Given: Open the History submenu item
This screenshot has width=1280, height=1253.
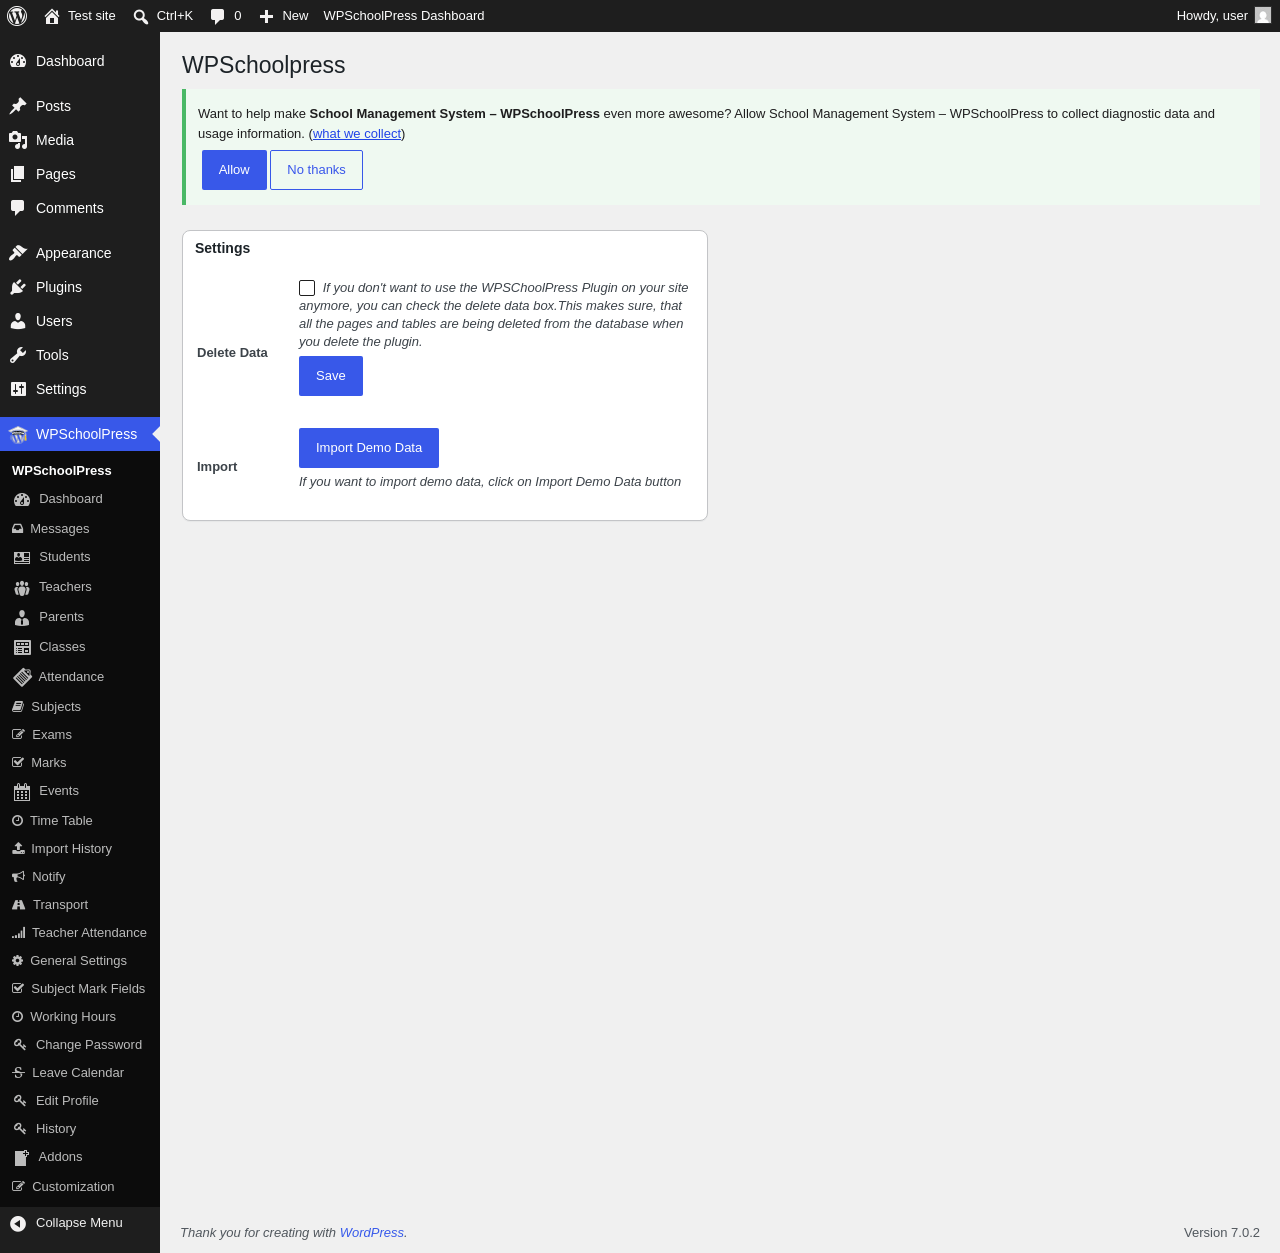Looking at the screenshot, I should (x=80, y=1128).
